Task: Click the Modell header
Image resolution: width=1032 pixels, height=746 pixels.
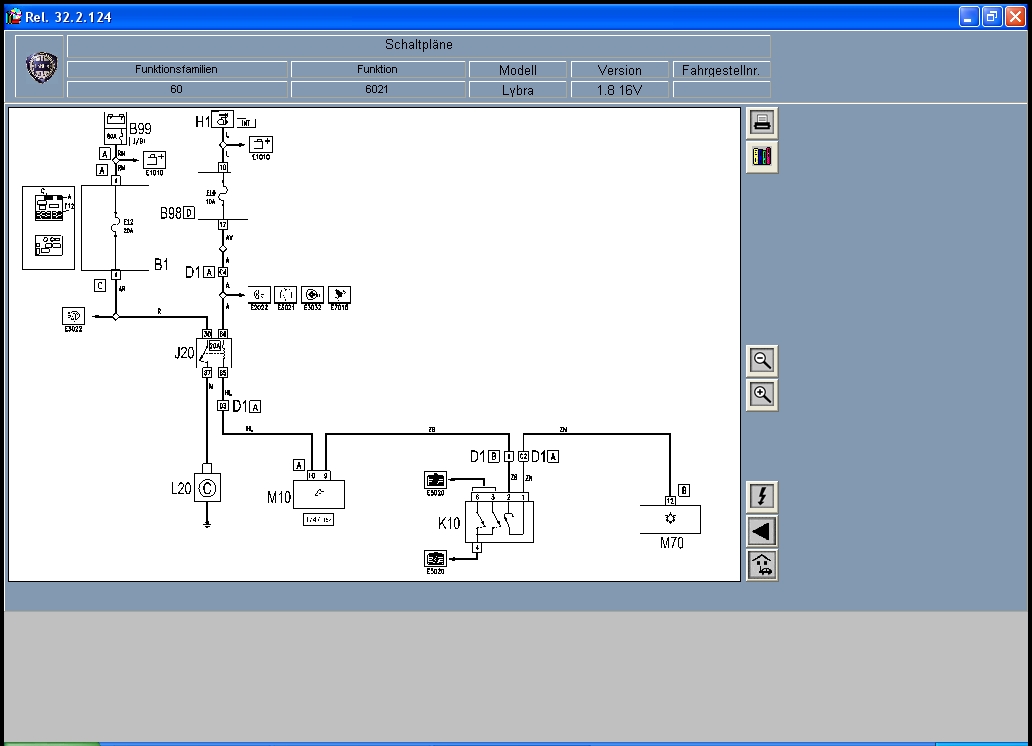Action: (x=517, y=70)
